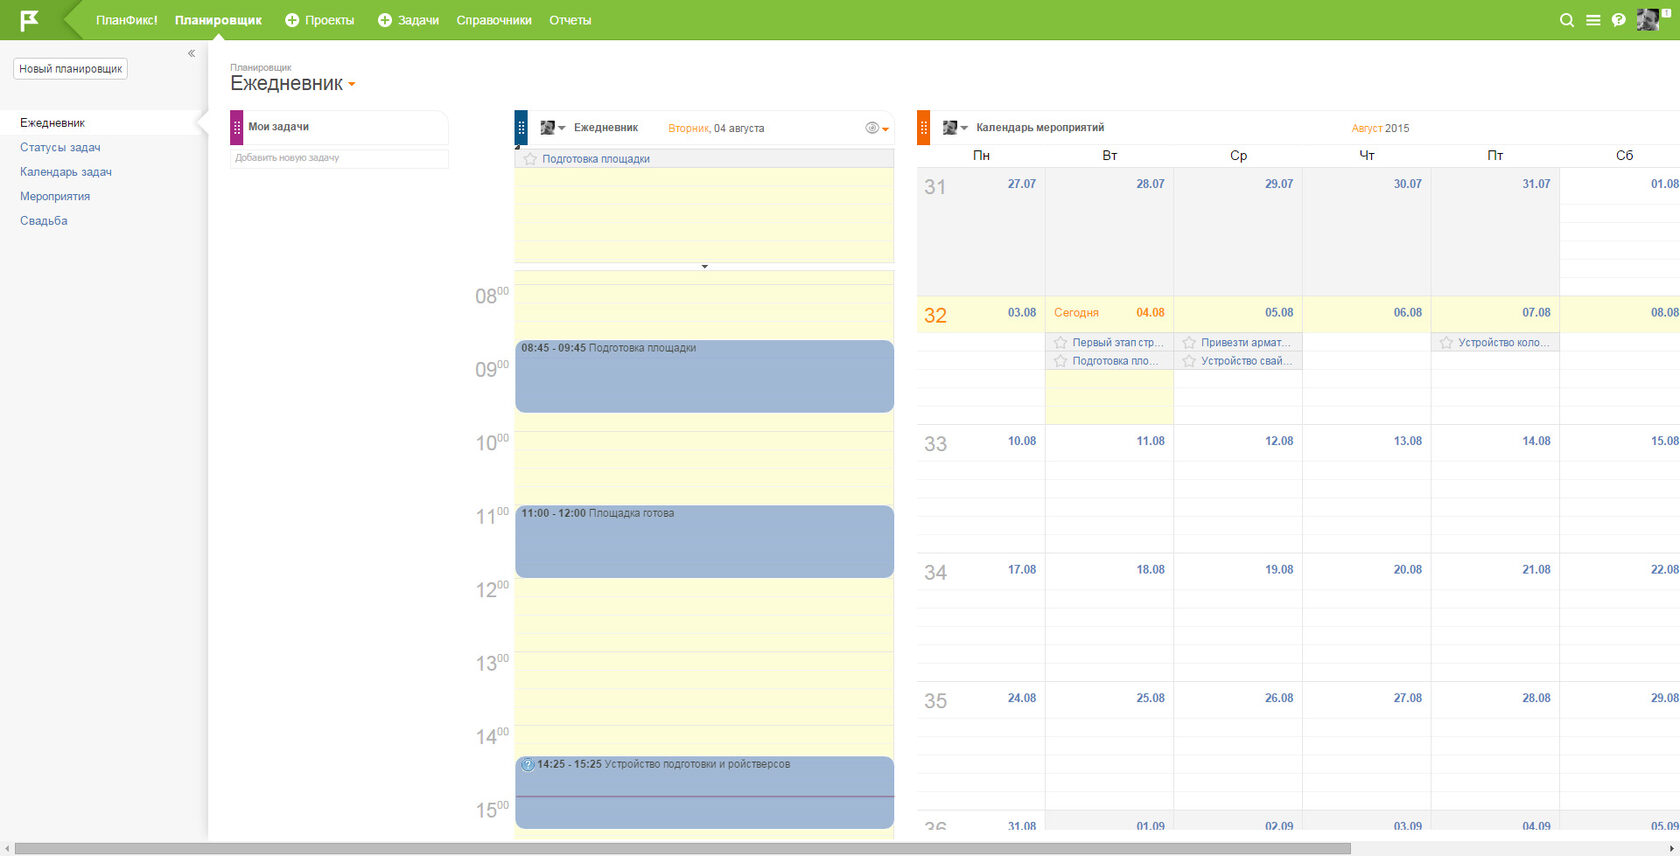Open Мероприятия in sidebar
This screenshot has width=1680, height=856.
tap(55, 196)
